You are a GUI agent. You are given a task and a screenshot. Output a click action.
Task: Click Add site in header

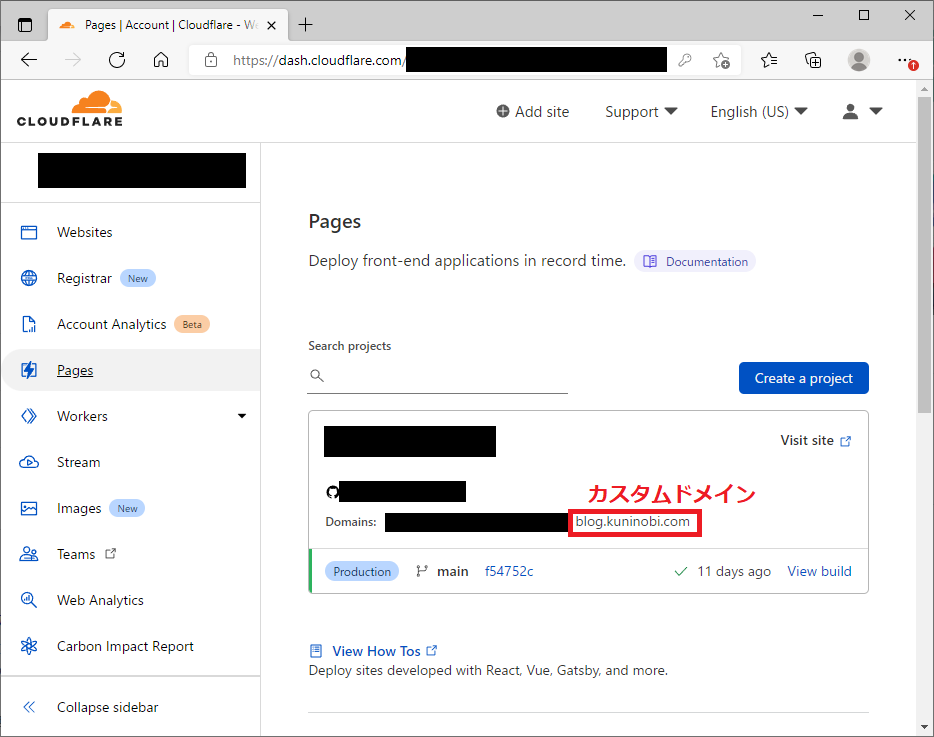coord(533,111)
